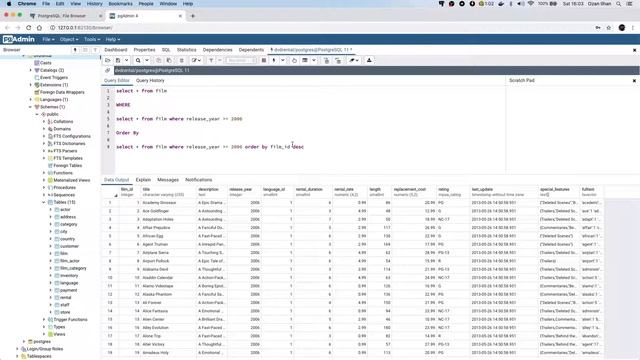Click the Chrome reload page icon
The height and width of the screenshot is (360, 640).
29,28
